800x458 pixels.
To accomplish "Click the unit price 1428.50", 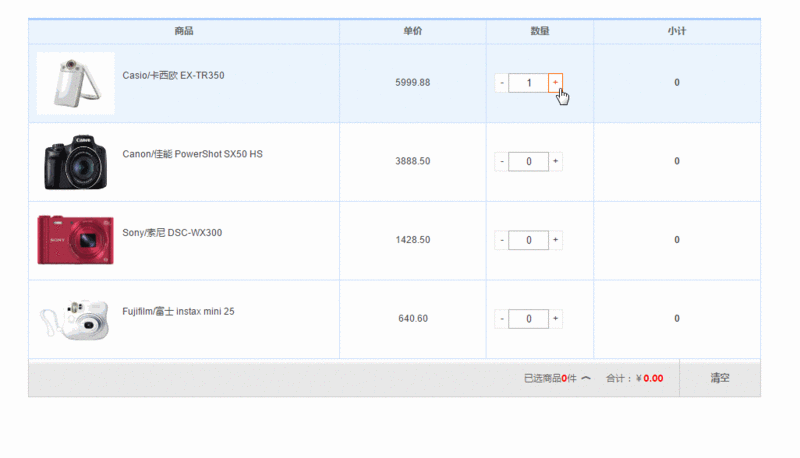I will click(413, 240).
